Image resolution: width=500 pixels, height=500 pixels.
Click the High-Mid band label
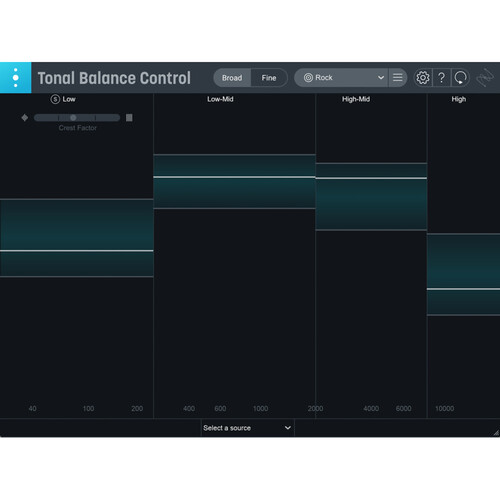coord(356,99)
